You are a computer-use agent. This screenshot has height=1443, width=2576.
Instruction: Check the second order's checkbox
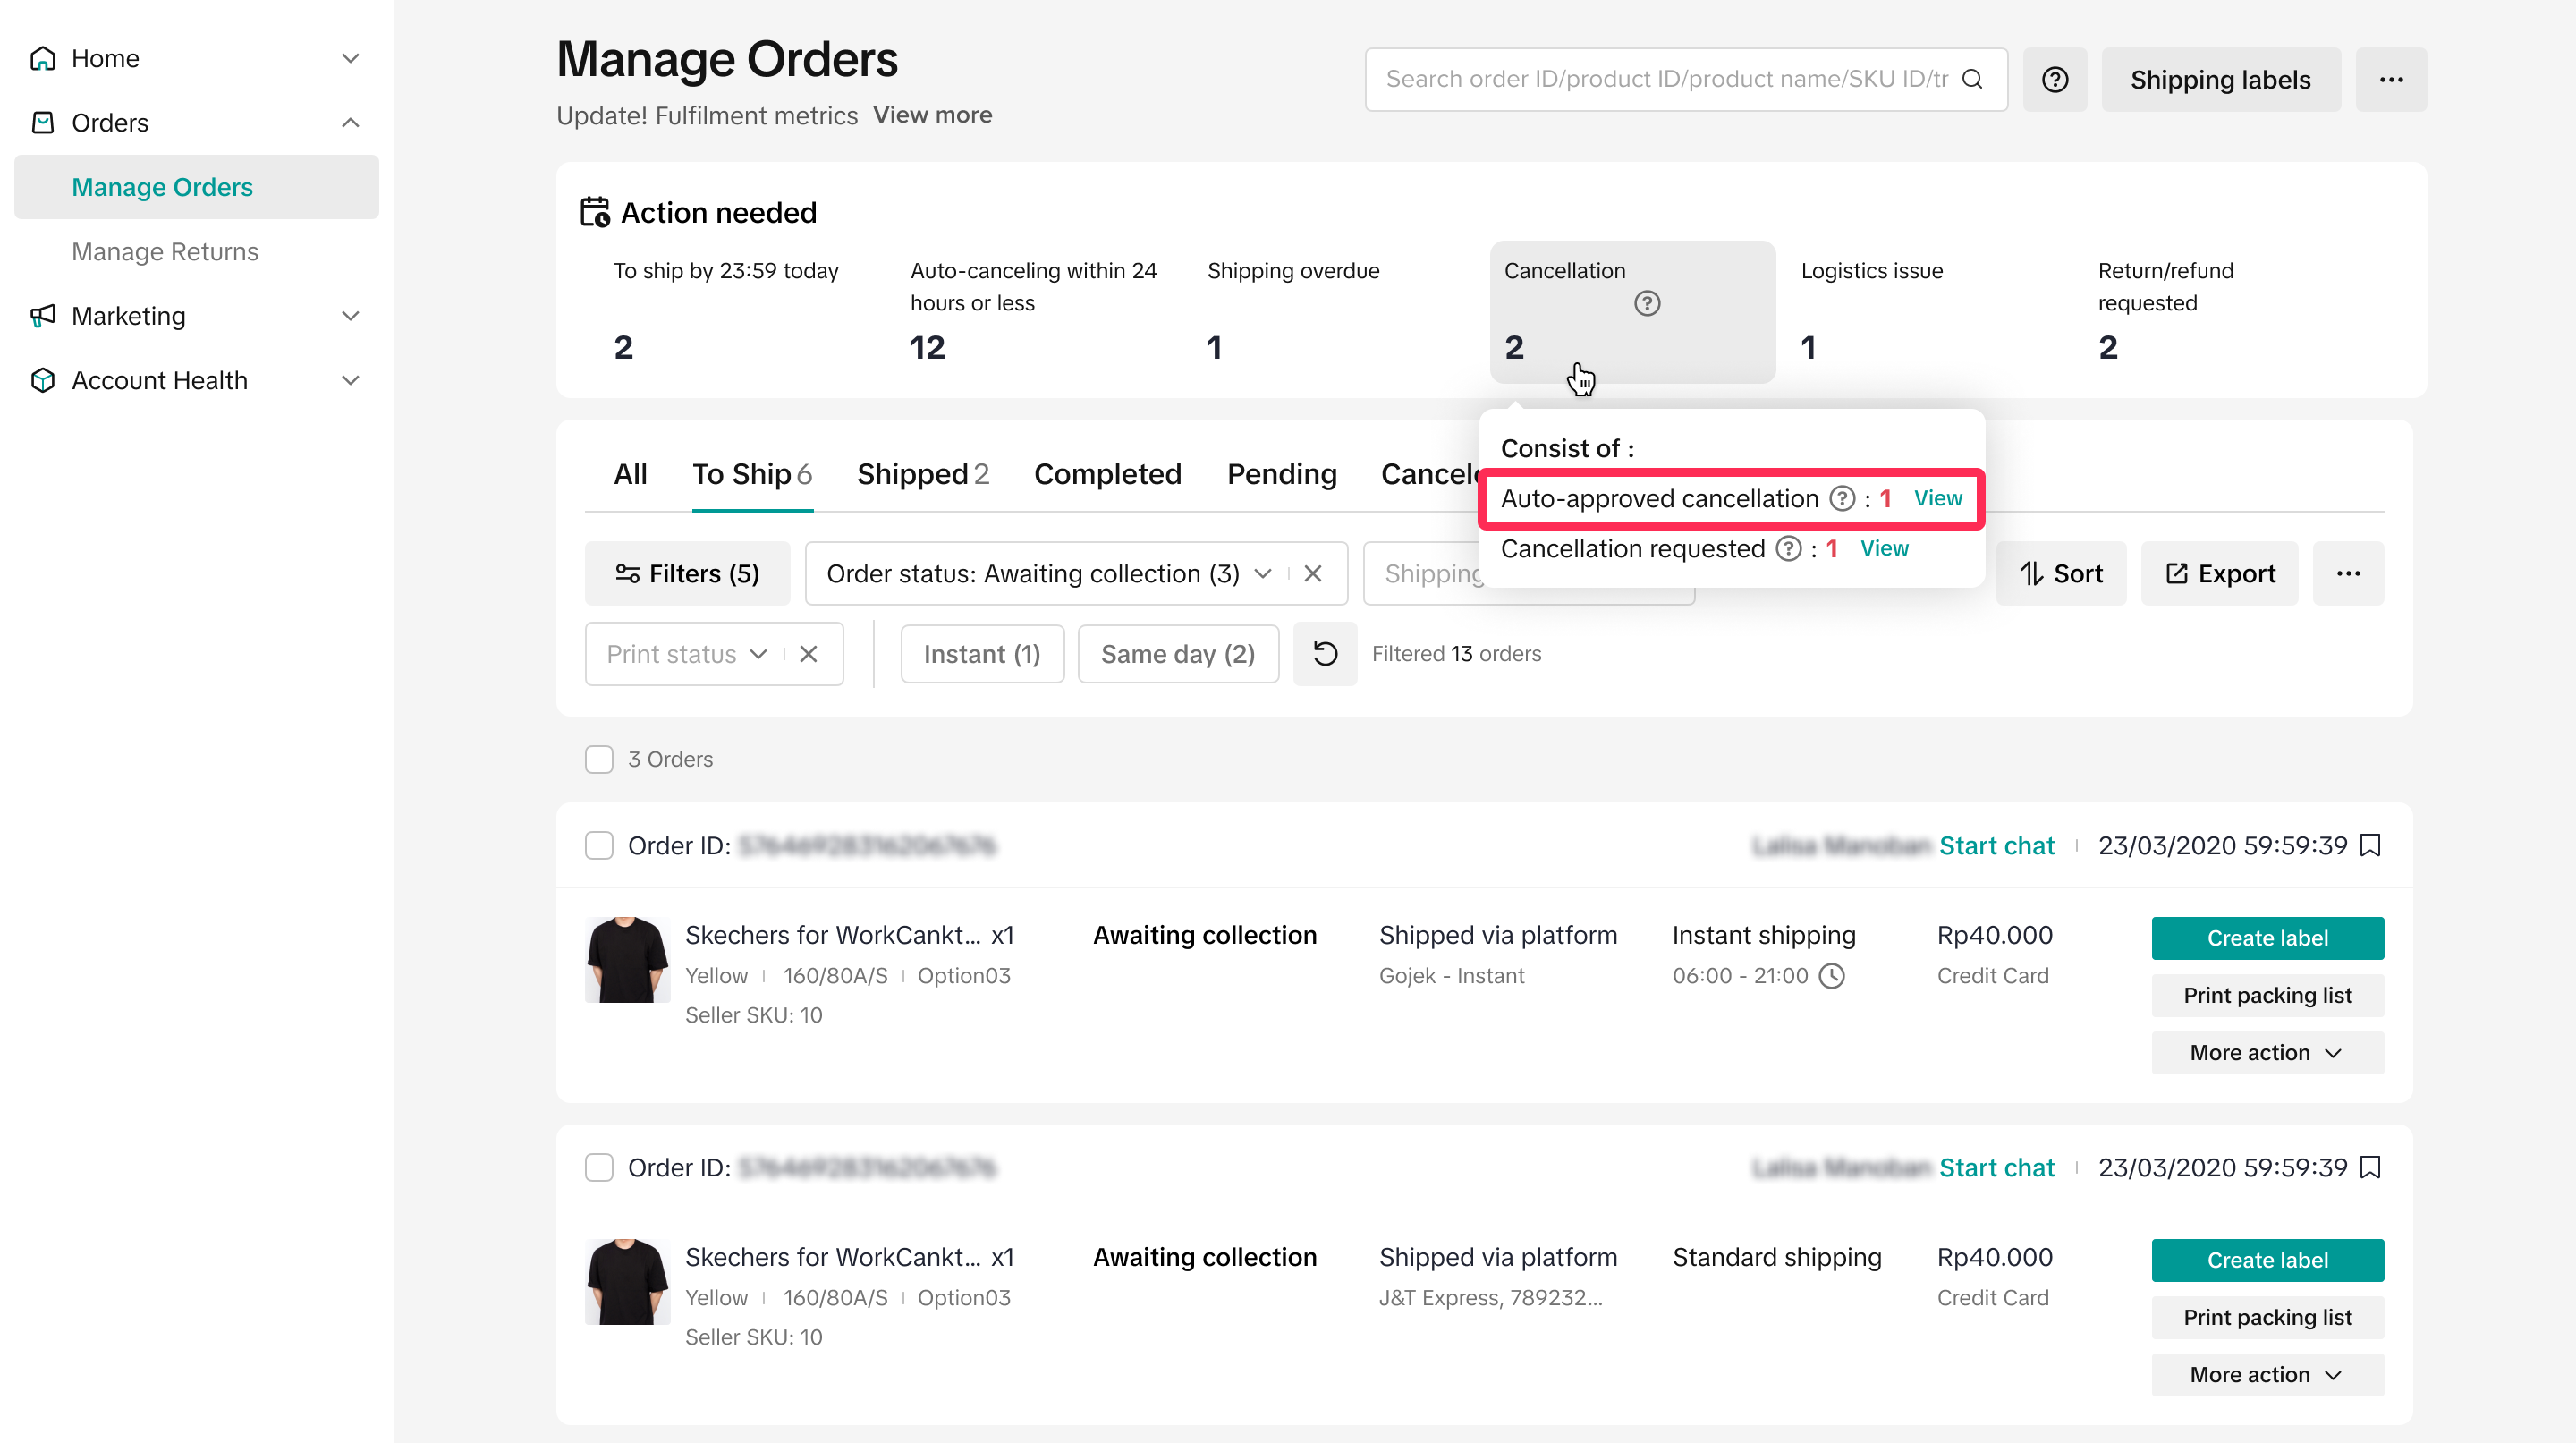599,1167
